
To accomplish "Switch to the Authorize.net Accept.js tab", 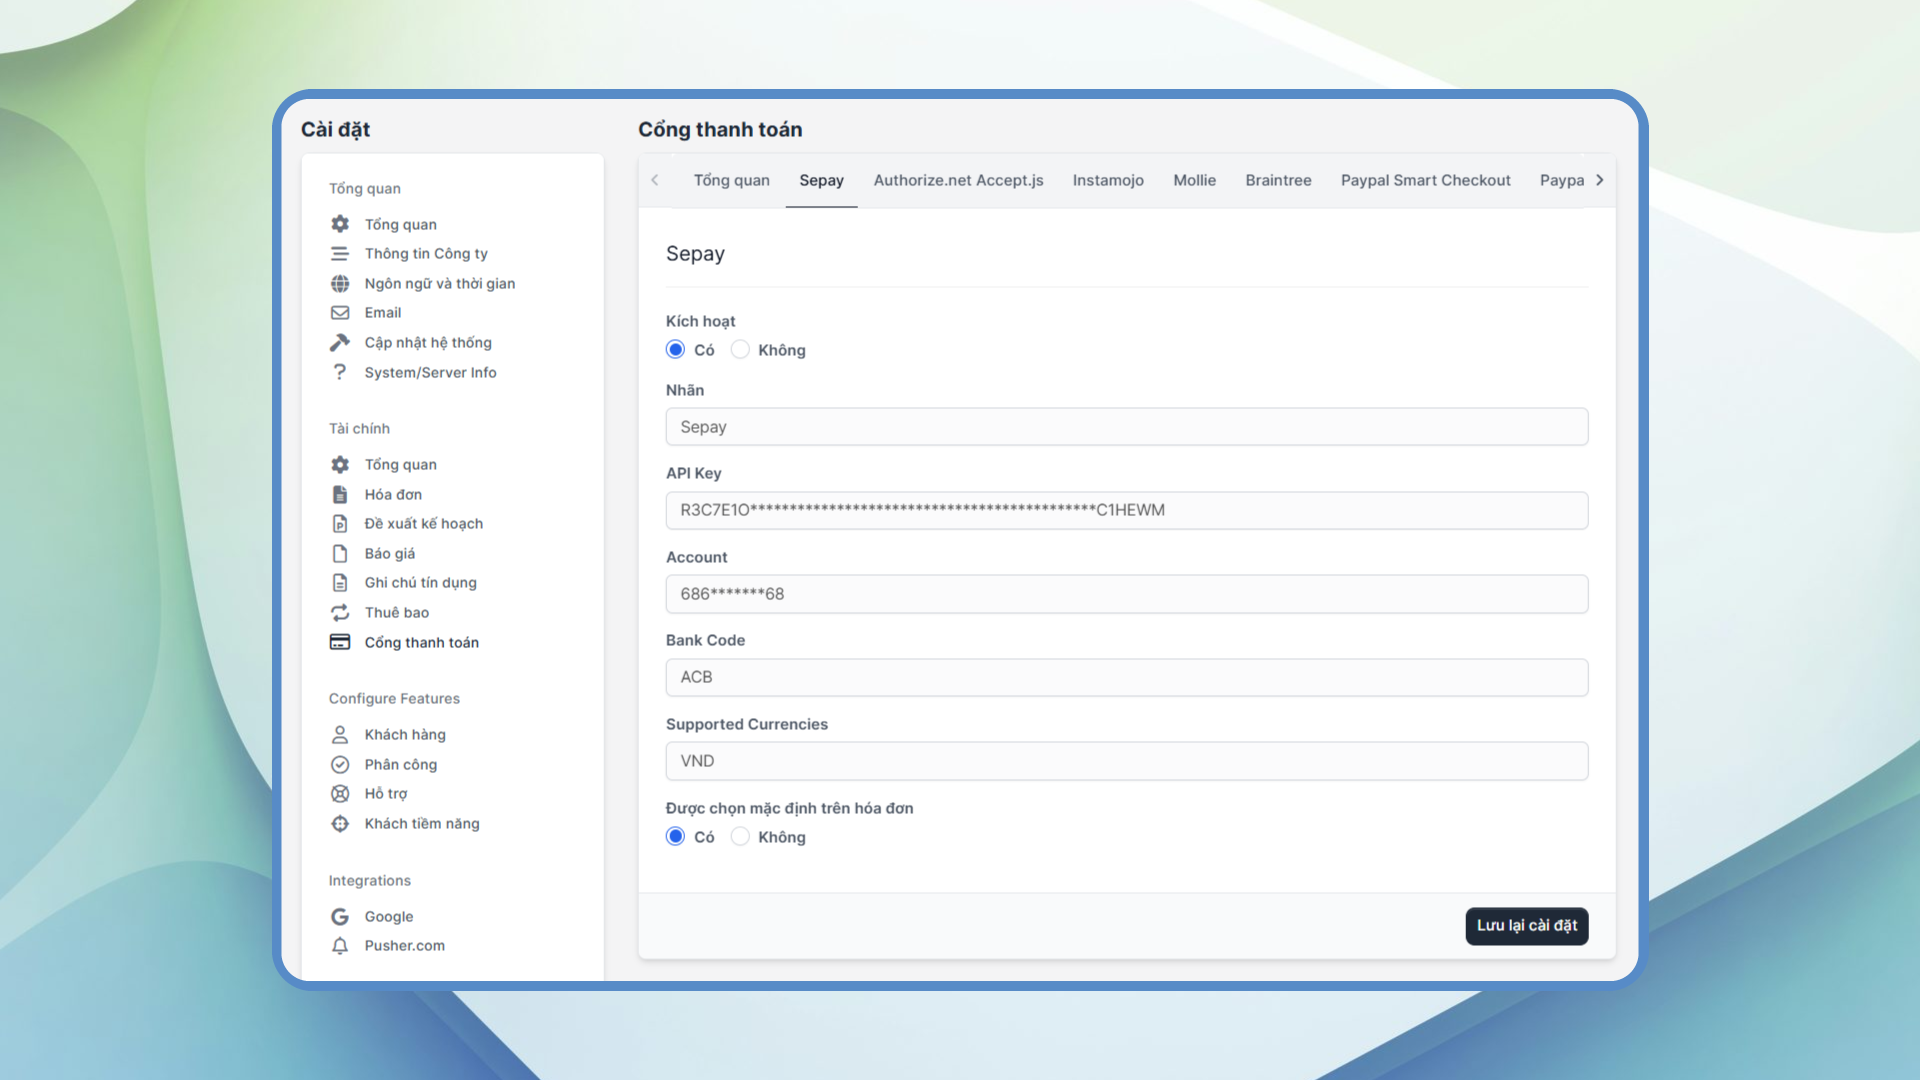I will coord(958,180).
